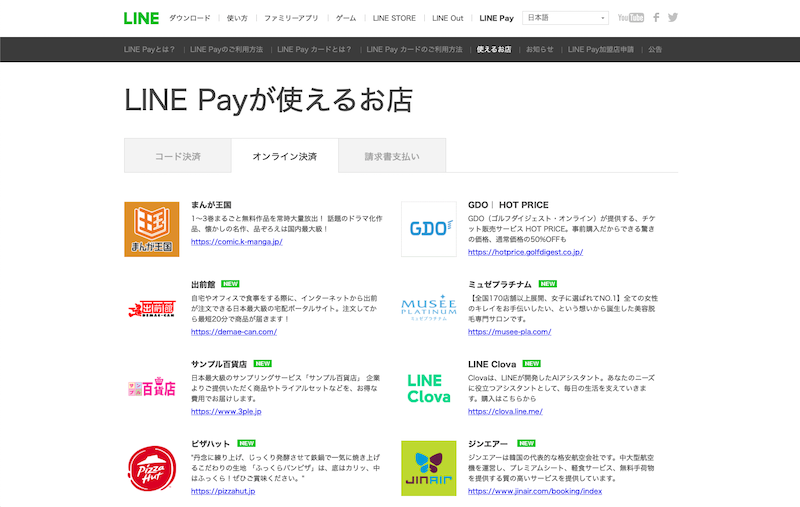The height and width of the screenshot is (507, 800).
Task: Open the comic.k-manga.jp link
Action: pos(236,242)
